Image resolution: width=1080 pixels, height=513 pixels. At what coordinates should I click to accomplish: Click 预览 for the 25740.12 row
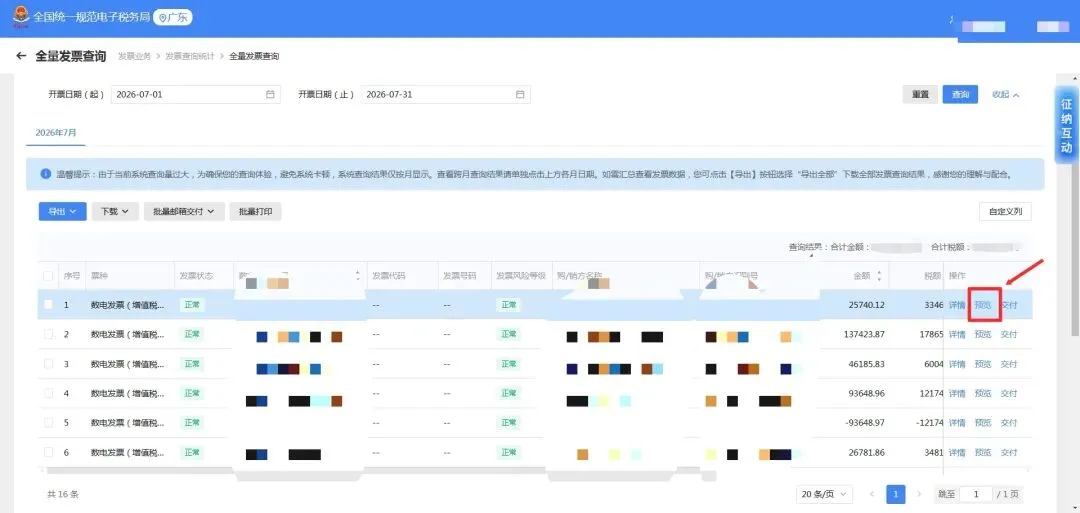pos(983,305)
